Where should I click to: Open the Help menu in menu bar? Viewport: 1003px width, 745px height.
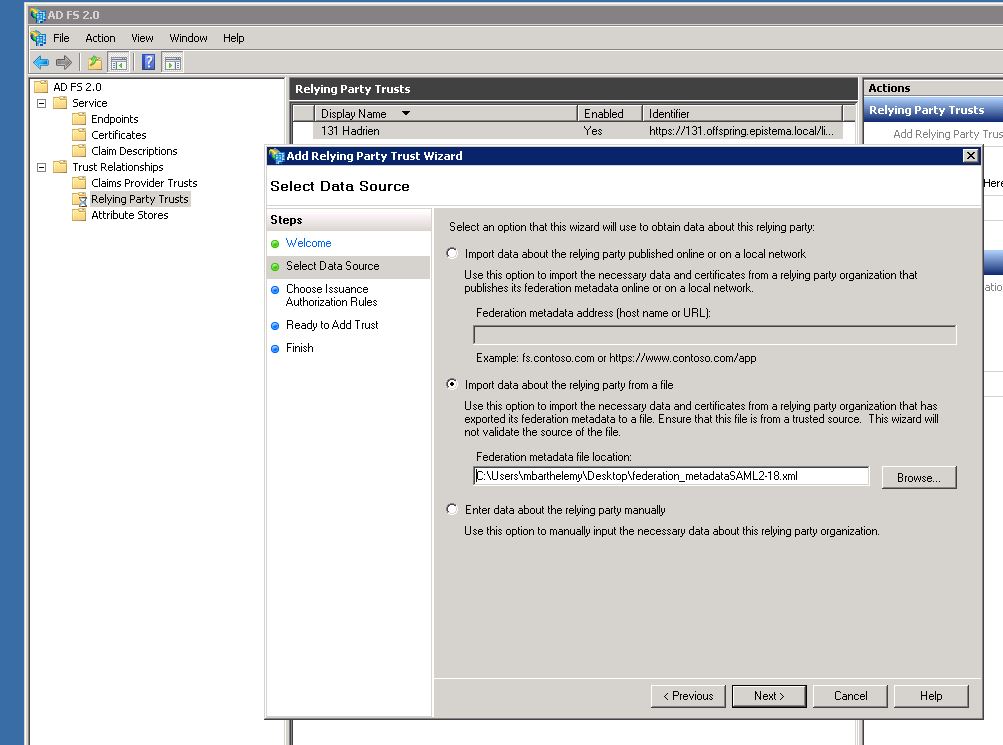pyautogui.click(x=233, y=38)
